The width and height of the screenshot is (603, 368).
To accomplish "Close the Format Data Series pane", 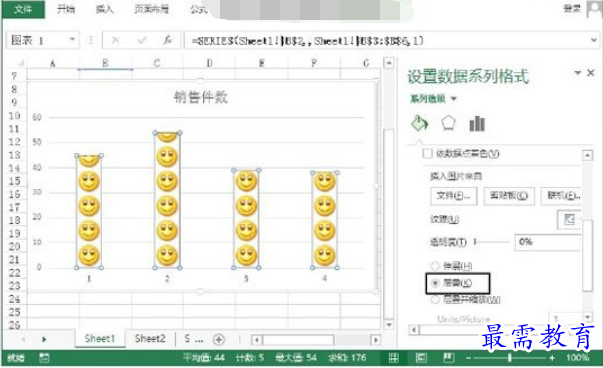I will [x=591, y=73].
